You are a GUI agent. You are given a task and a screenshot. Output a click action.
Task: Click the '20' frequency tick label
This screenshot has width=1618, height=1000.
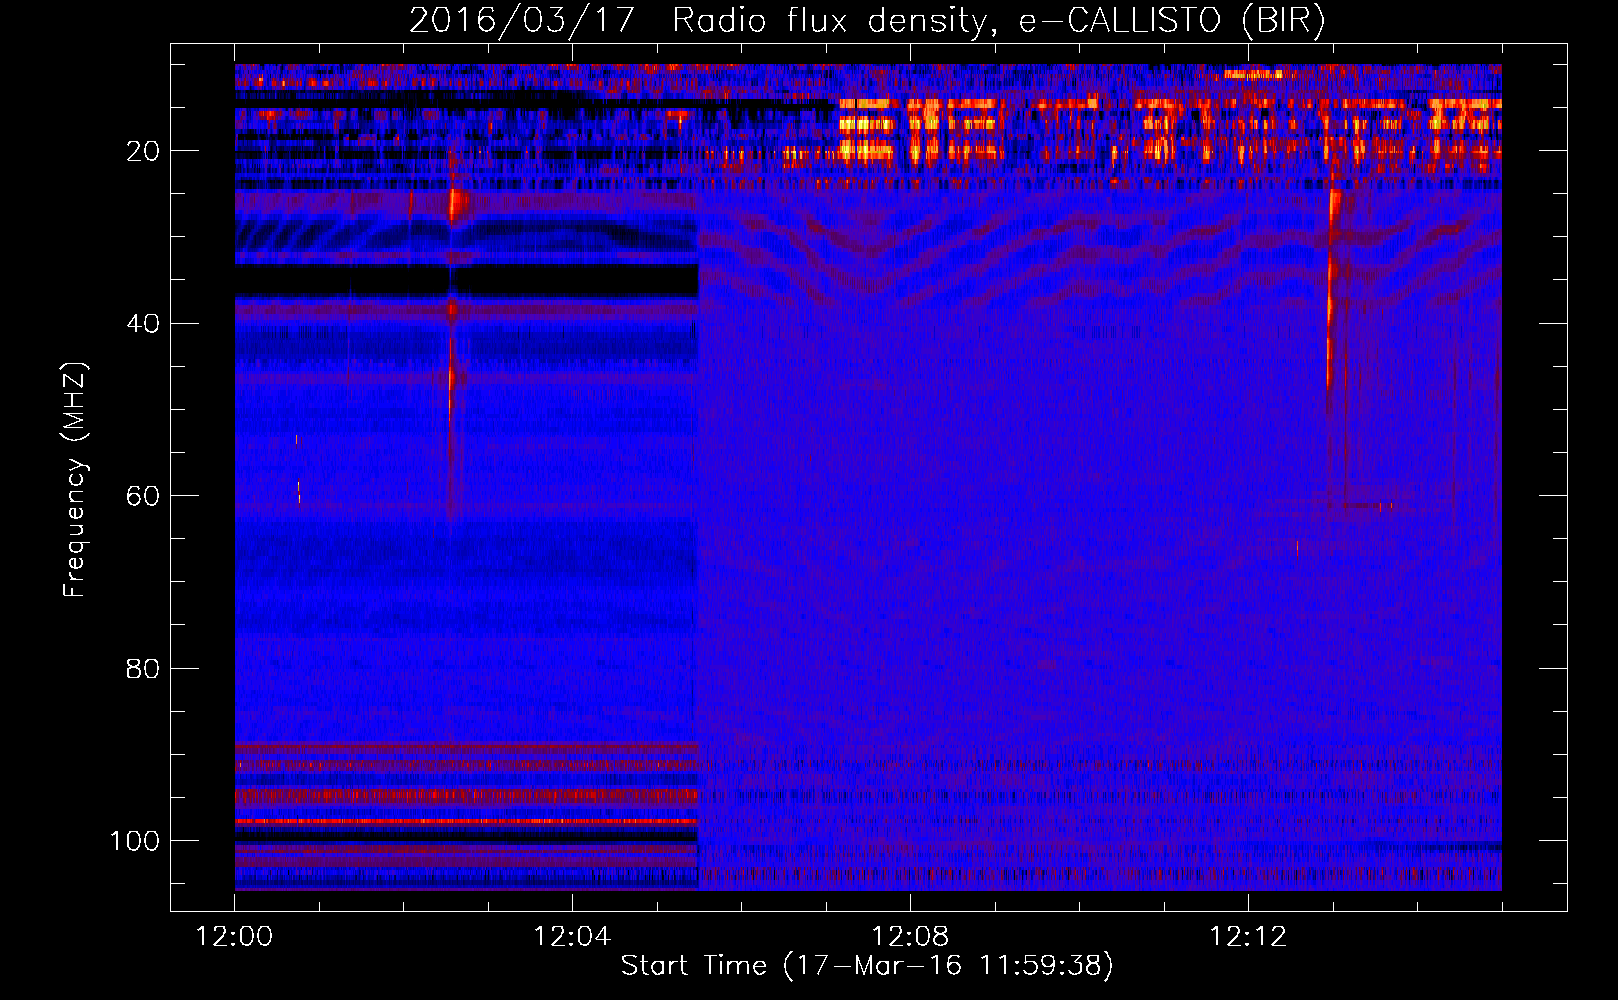click(x=143, y=151)
